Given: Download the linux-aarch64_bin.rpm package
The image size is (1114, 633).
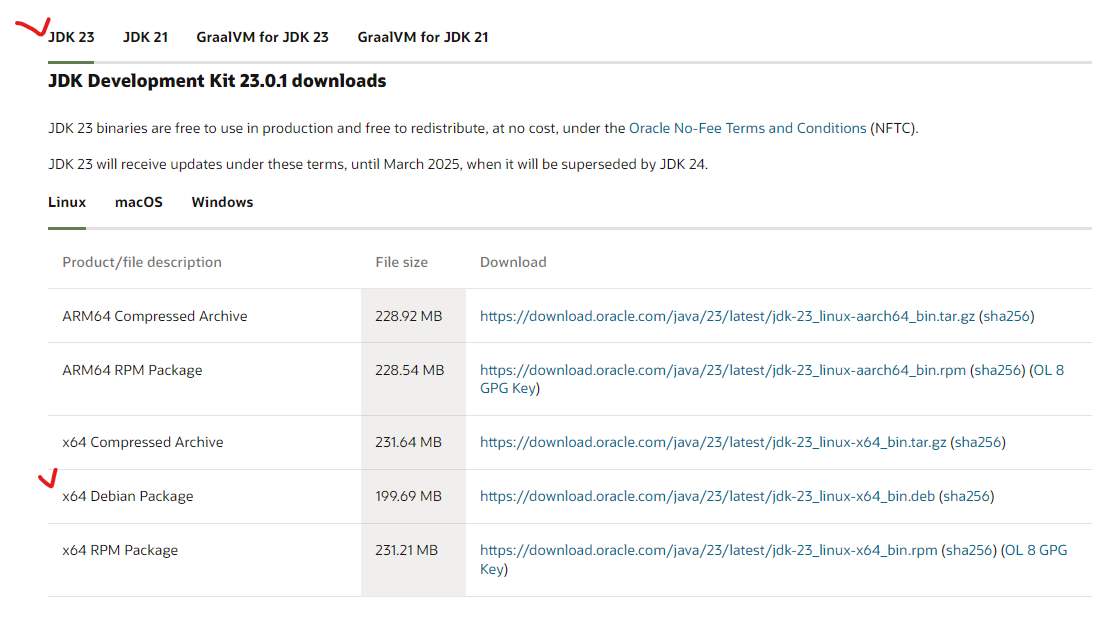Looking at the screenshot, I should [x=723, y=370].
